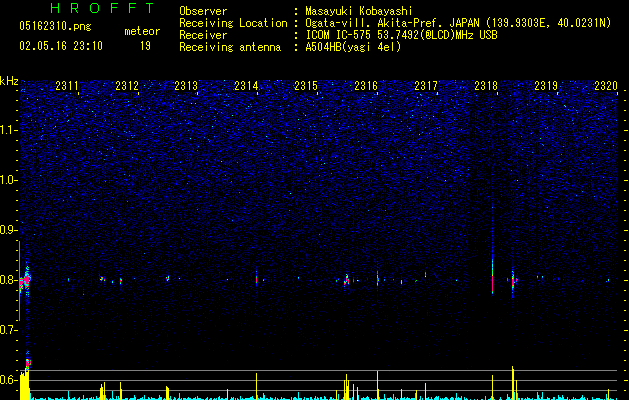
Task: Click the 2311 time marker
Action: pyautogui.click(x=67, y=85)
